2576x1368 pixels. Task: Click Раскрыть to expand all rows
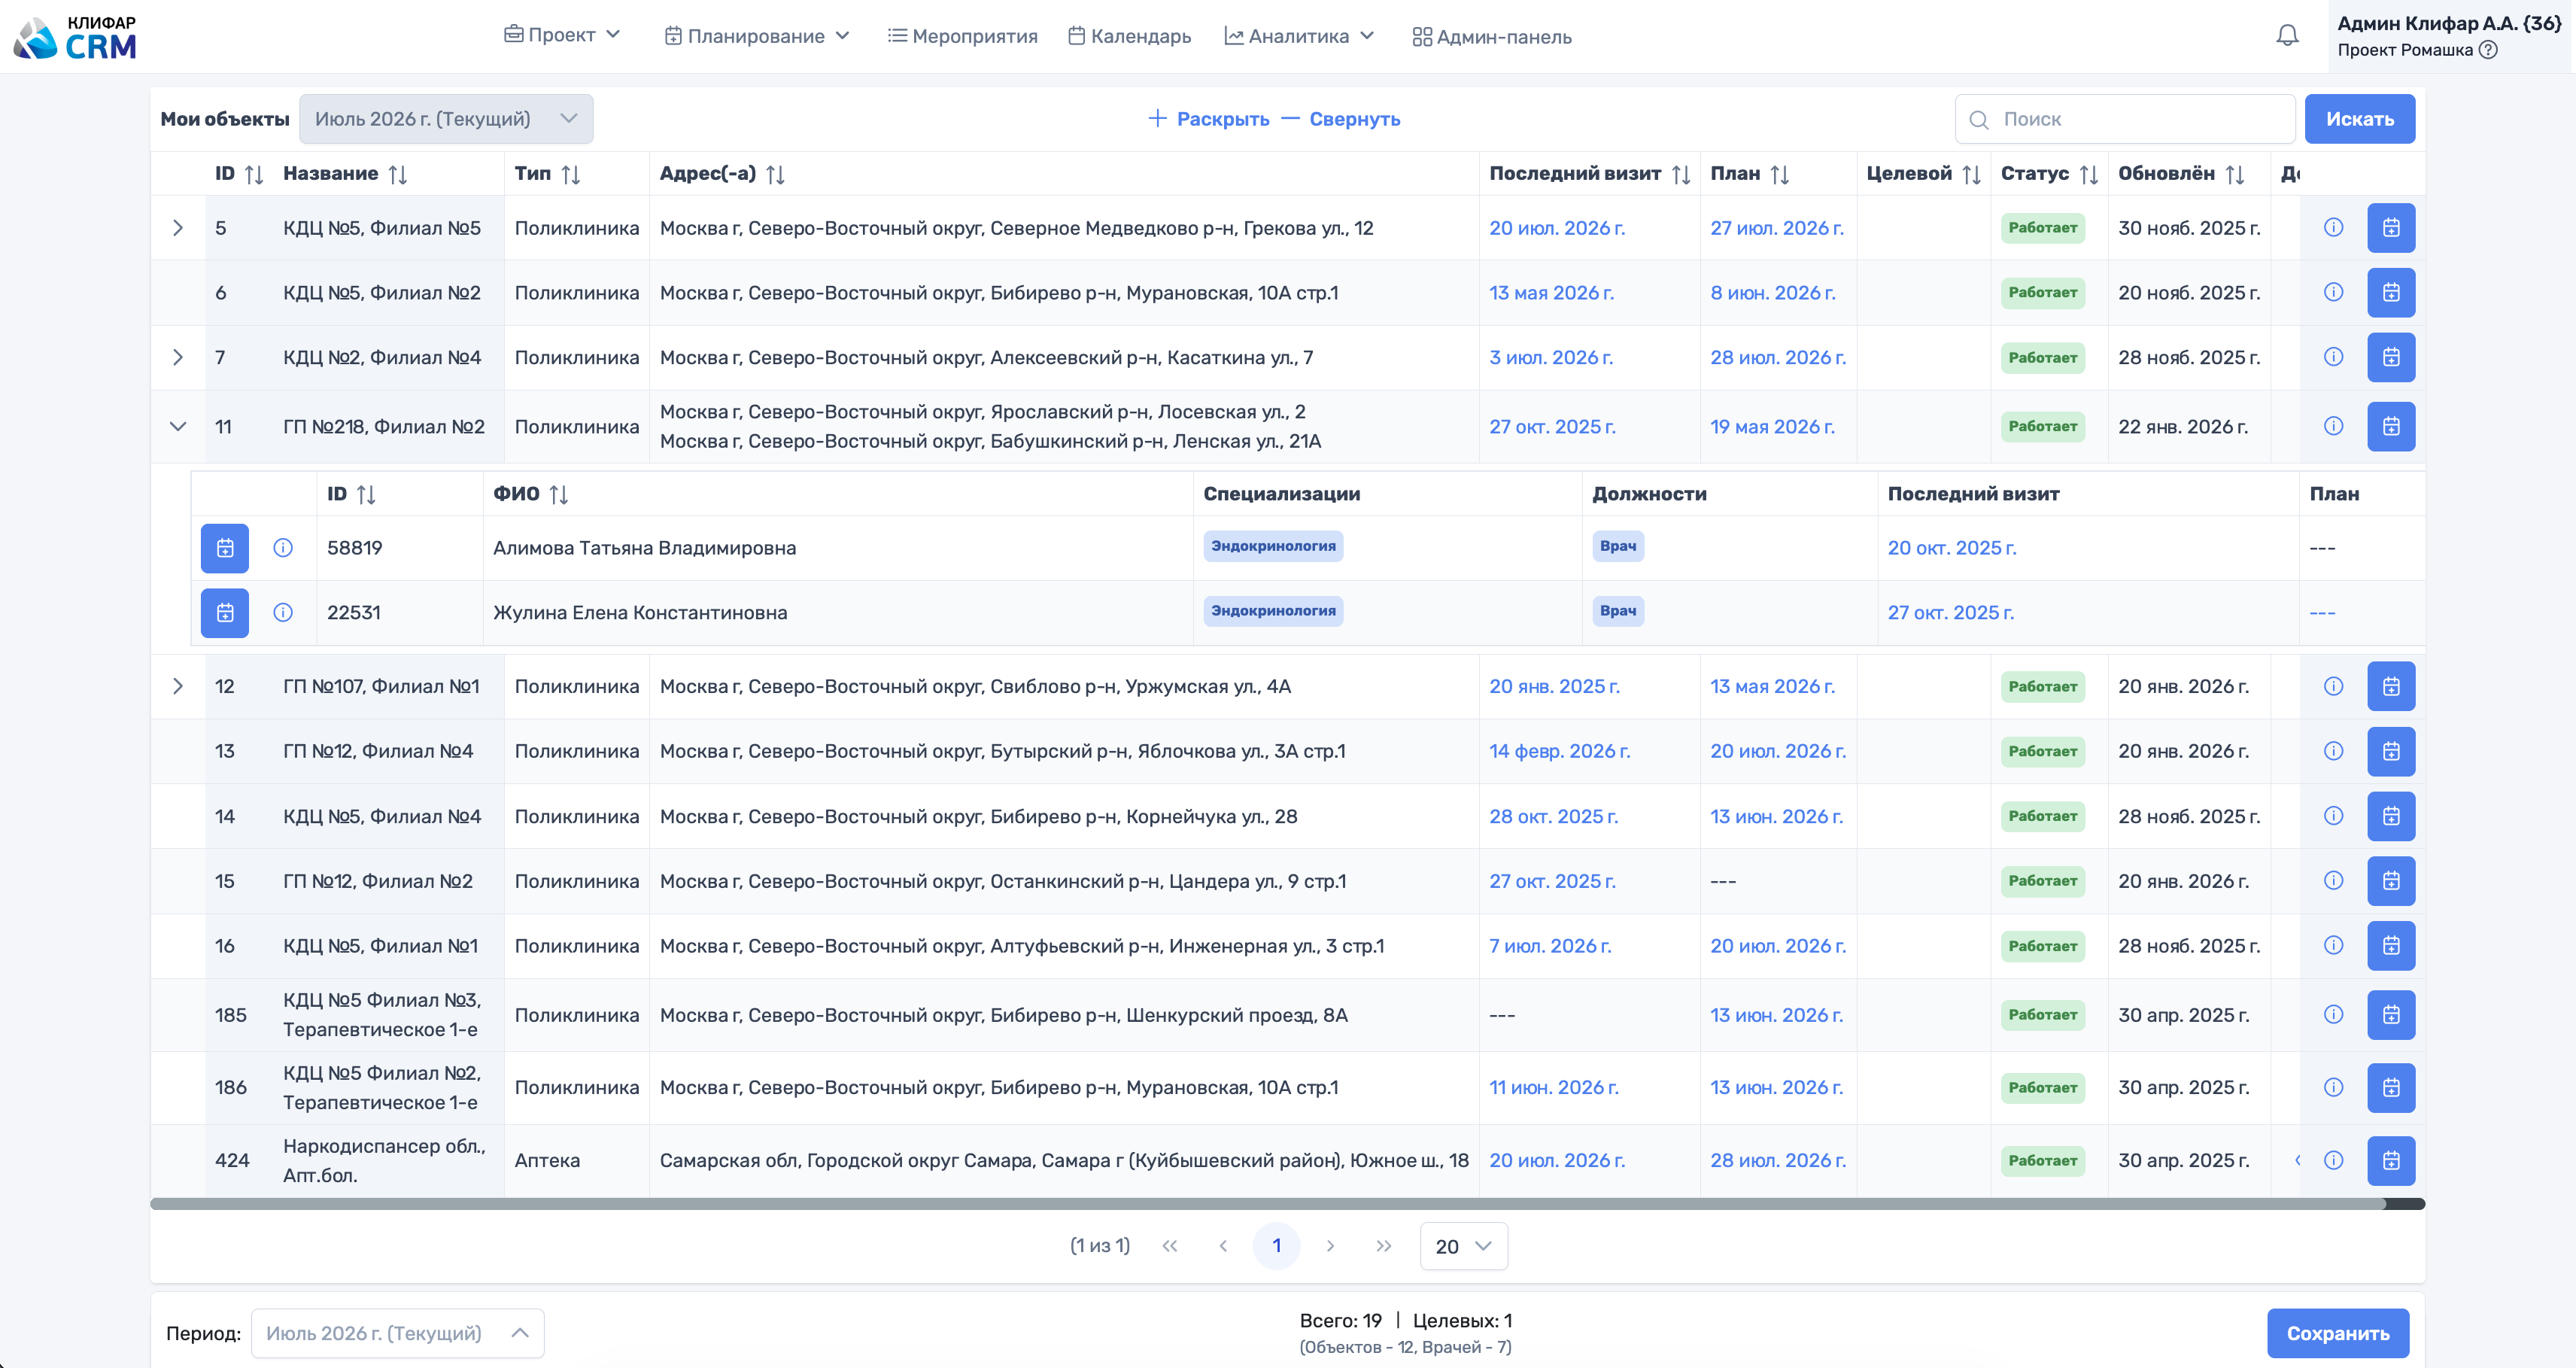[1208, 119]
